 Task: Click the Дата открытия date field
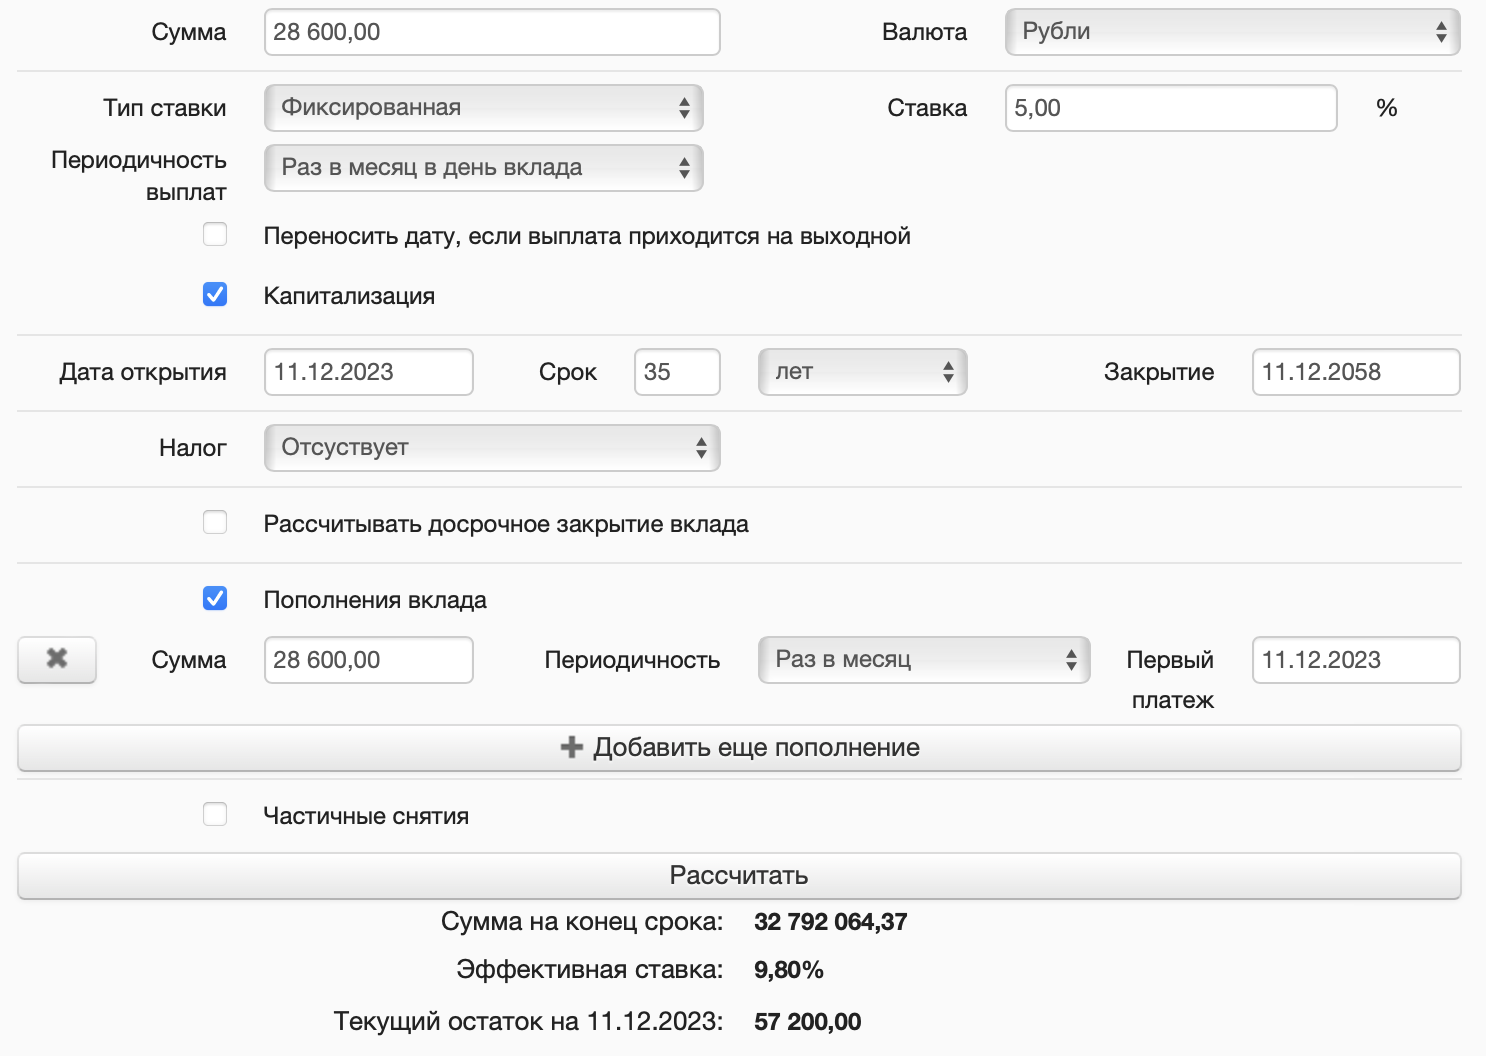pos(368,372)
